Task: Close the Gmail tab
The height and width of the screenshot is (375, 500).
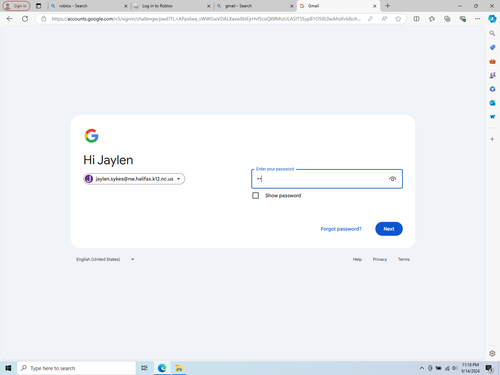Action: coord(375,6)
